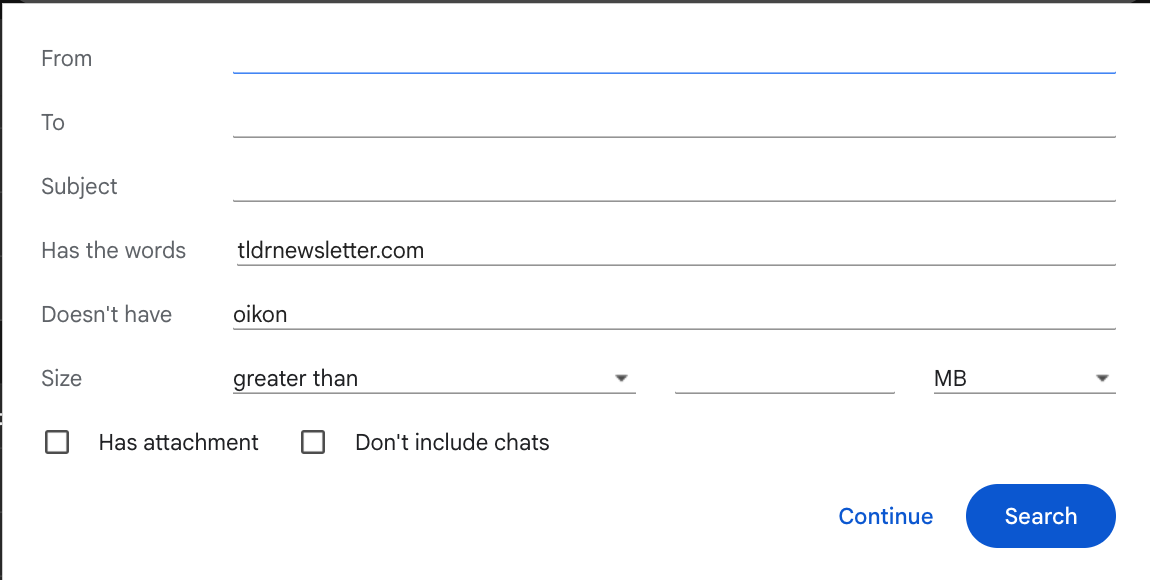Click the empty size value field
The height and width of the screenshot is (580, 1150).
tap(785, 378)
